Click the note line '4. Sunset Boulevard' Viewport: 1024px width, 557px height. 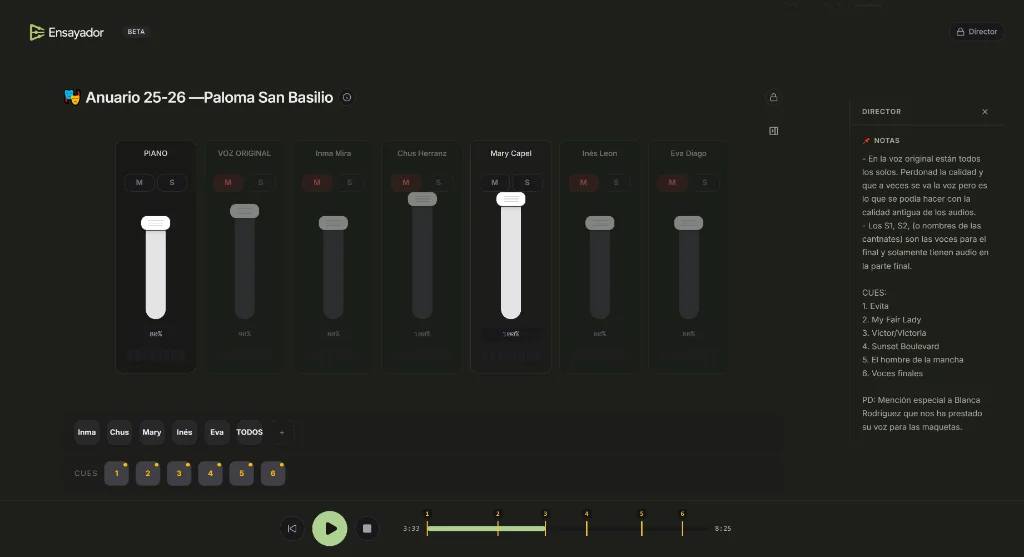click(x=901, y=346)
